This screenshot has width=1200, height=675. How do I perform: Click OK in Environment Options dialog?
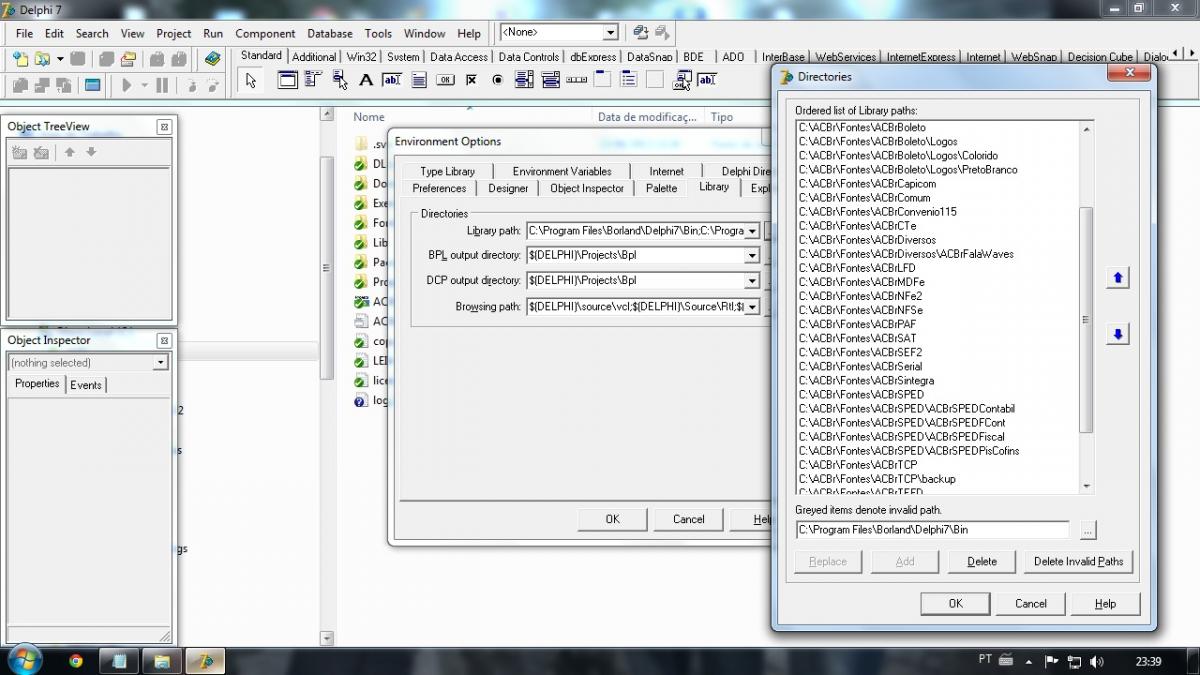[612, 519]
